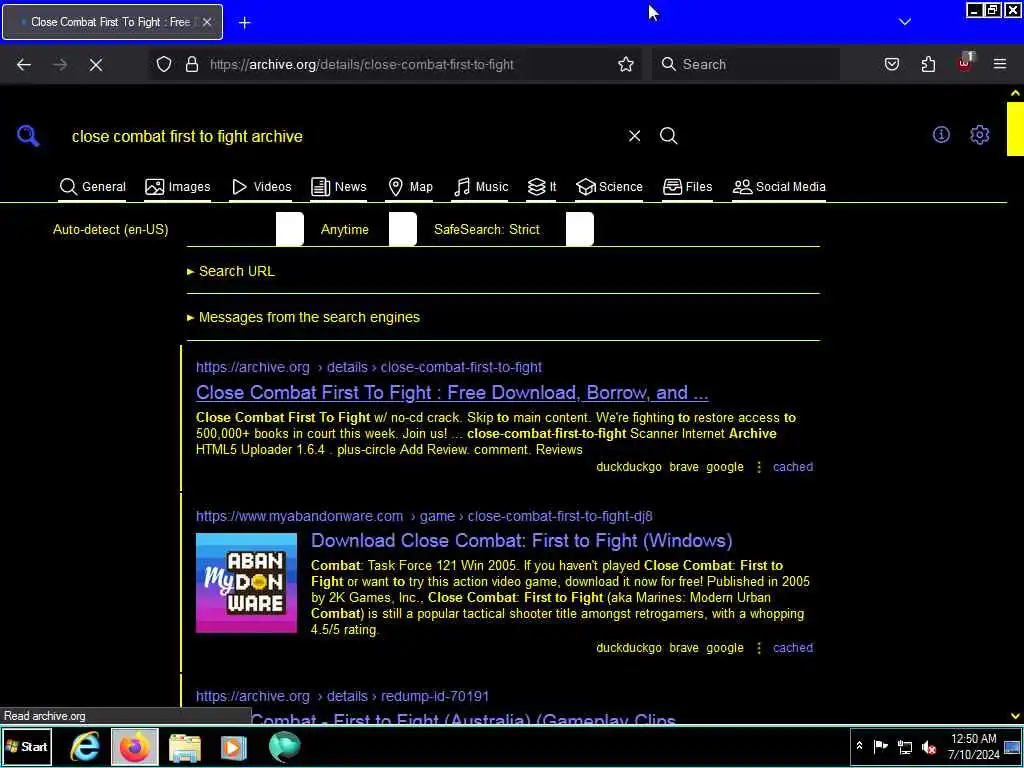Click the blue SearXNG magnifier logo
This screenshot has width=1024, height=768.
(x=28, y=136)
